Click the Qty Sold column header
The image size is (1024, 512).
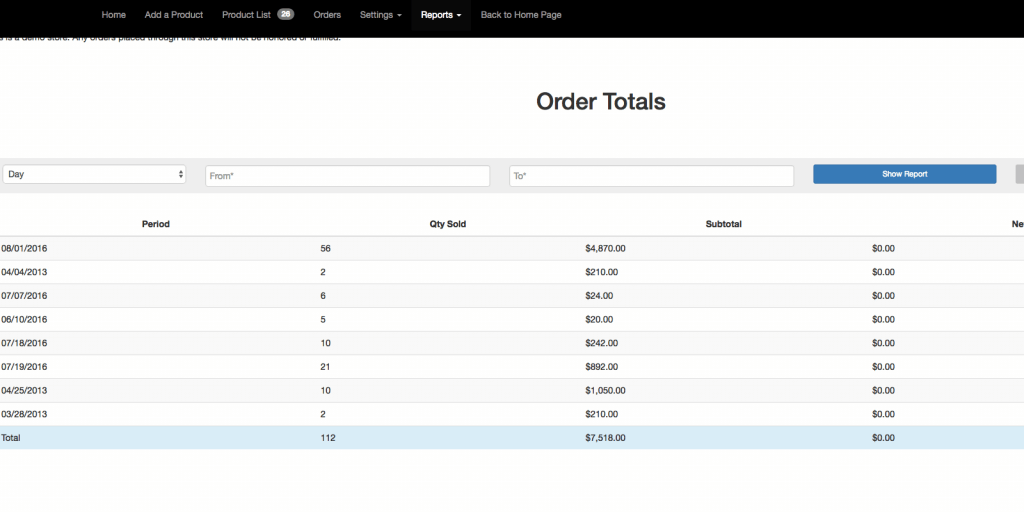(x=448, y=224)
